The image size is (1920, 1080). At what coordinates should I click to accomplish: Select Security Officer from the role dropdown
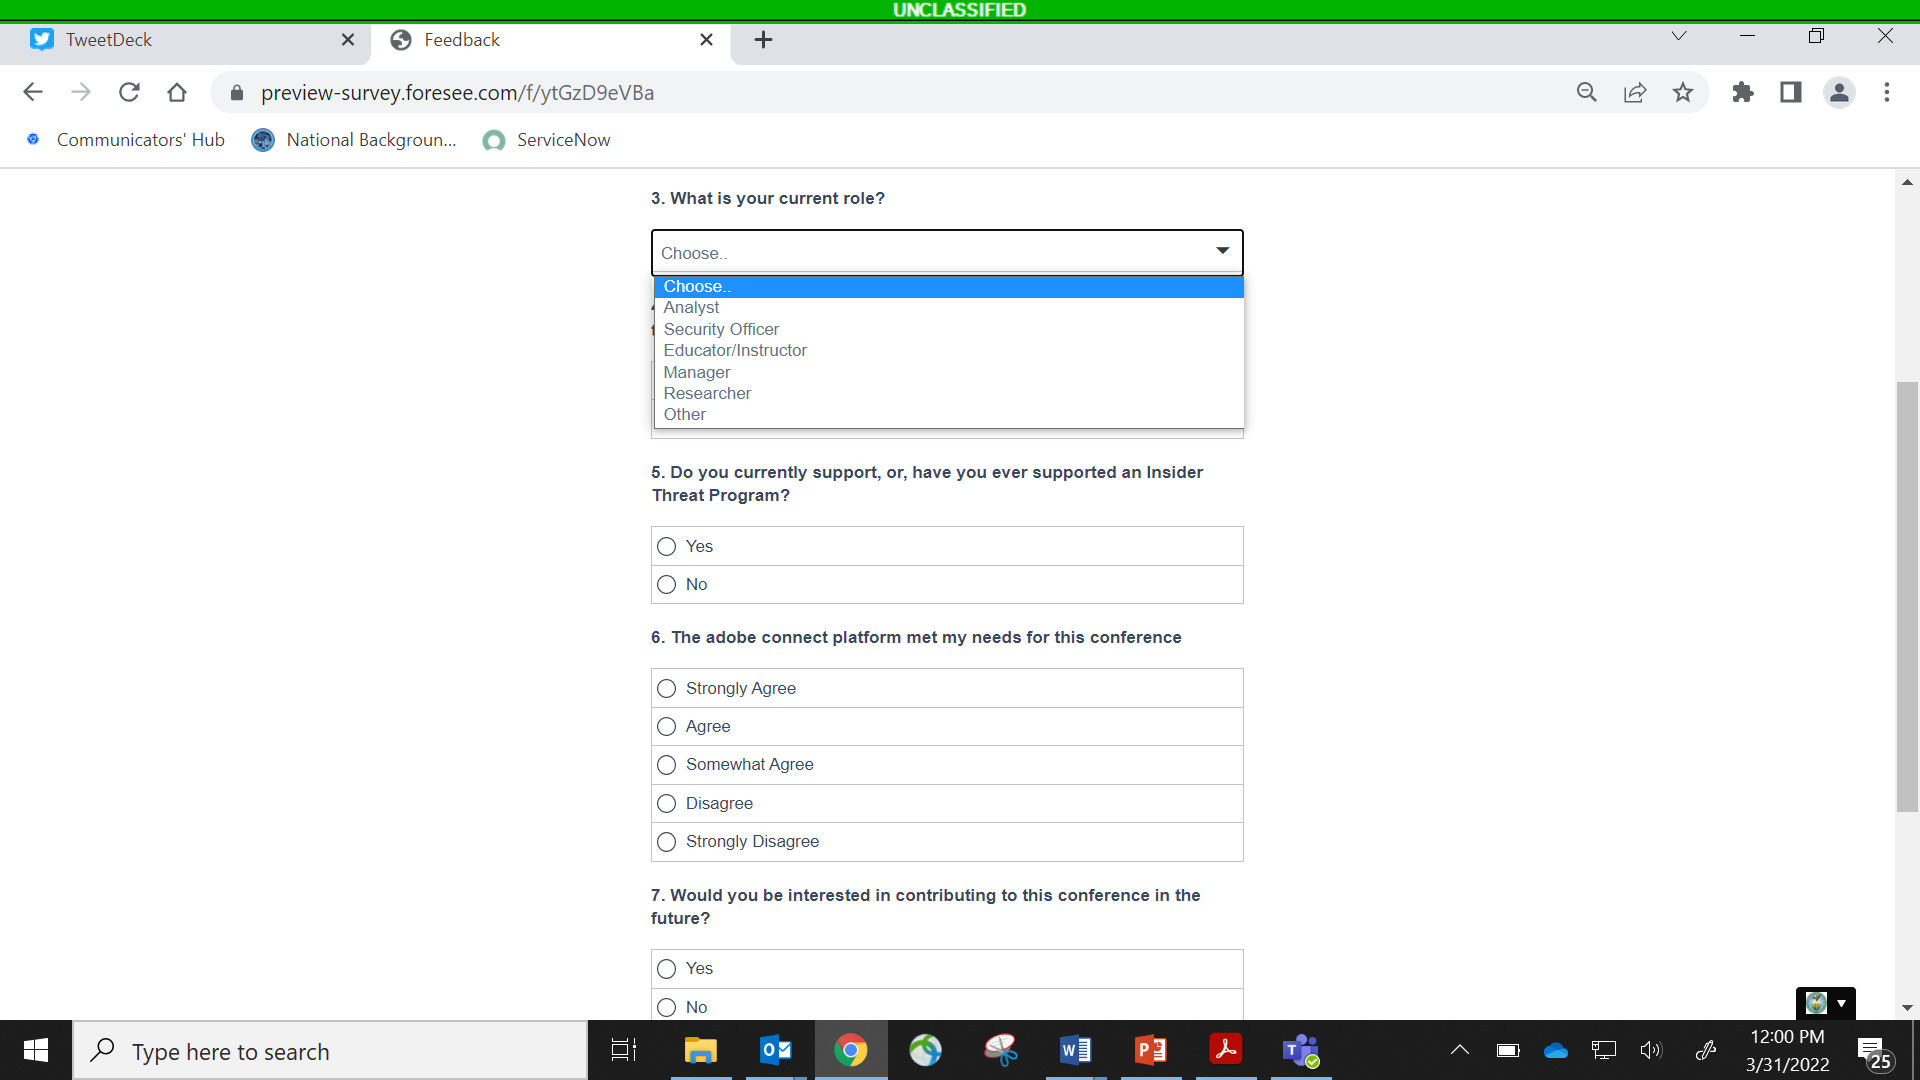[721, 329]
